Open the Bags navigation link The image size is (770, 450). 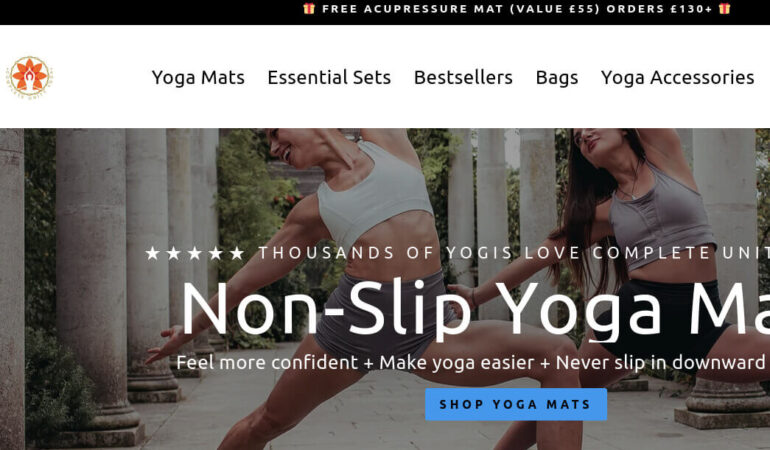click(557, 78)
